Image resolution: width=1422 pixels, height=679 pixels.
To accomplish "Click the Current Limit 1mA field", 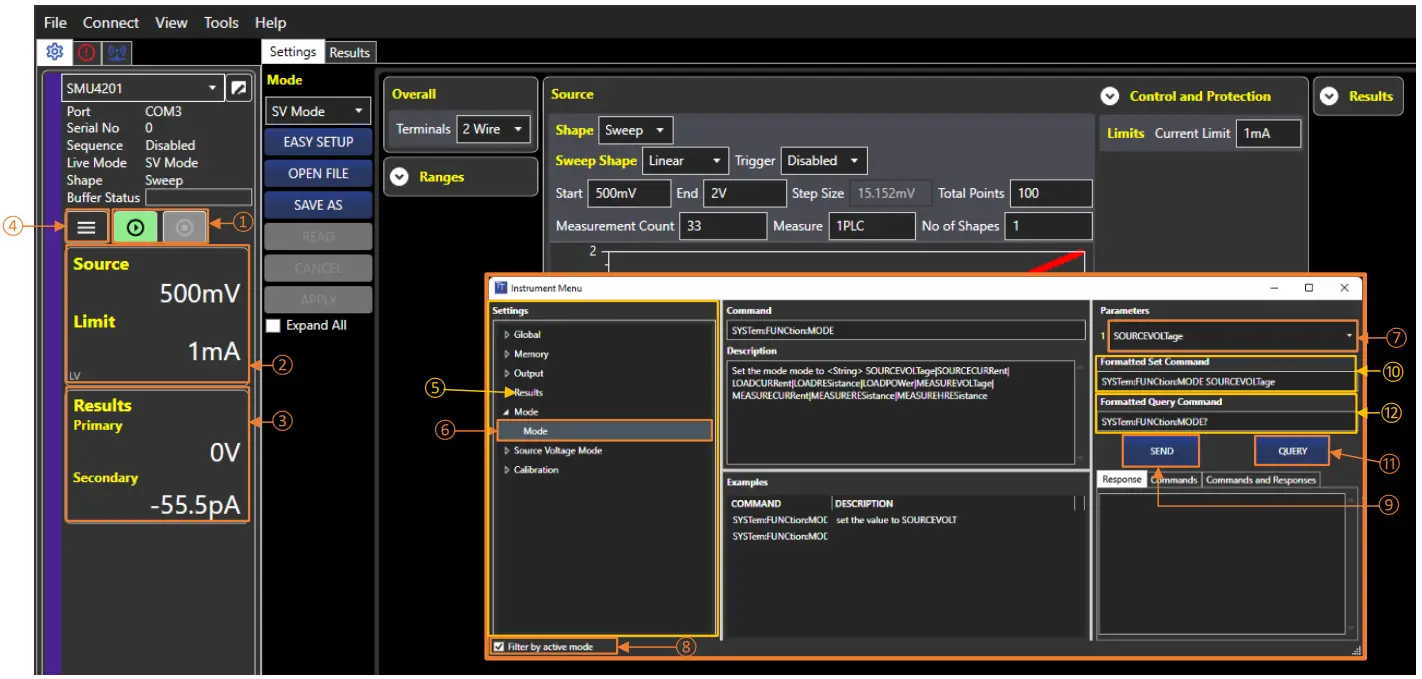I will coord(1269,133).
